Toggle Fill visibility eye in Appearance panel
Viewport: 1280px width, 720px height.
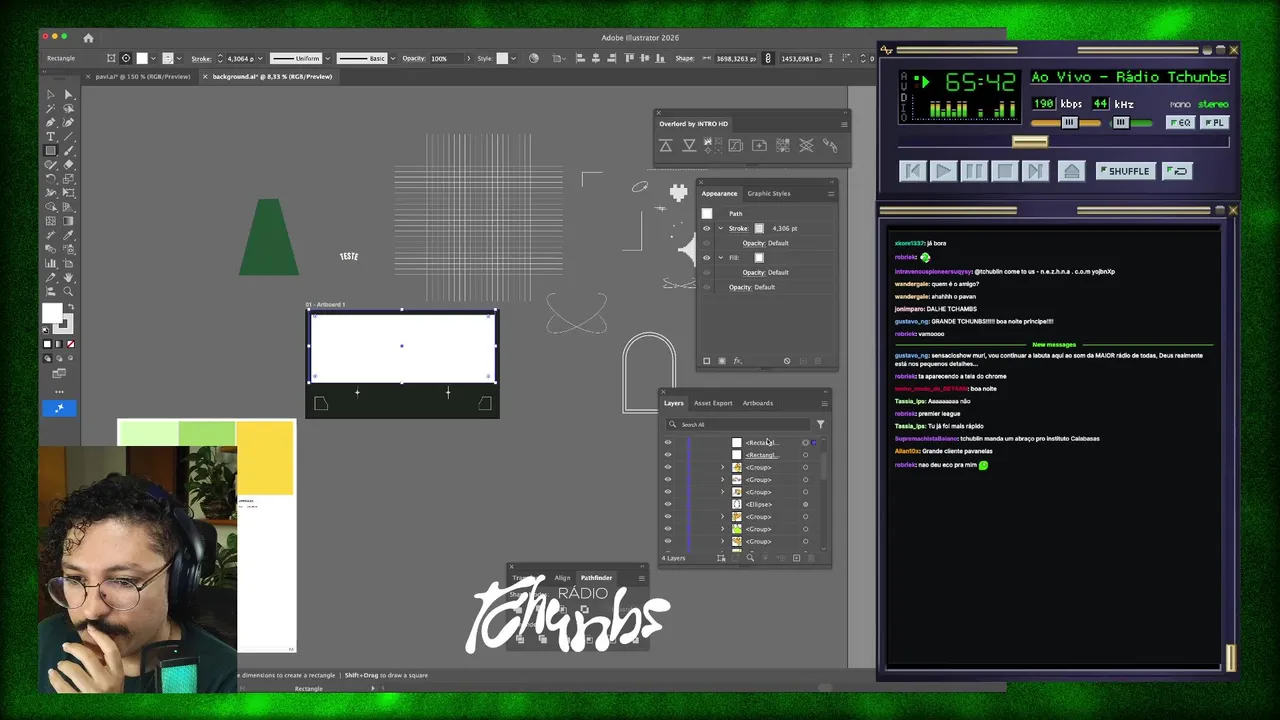tap(707, 258)
